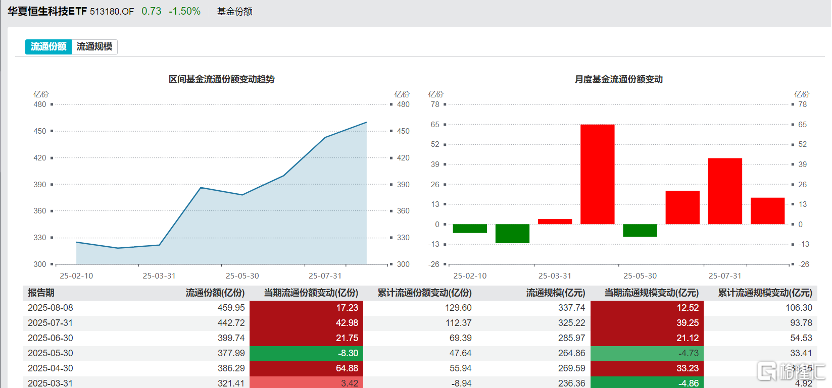The height and width of the screenshot is (388, 832).
Task: Click the red 39.25 scale change cell
Action: (x=647, y=323)
